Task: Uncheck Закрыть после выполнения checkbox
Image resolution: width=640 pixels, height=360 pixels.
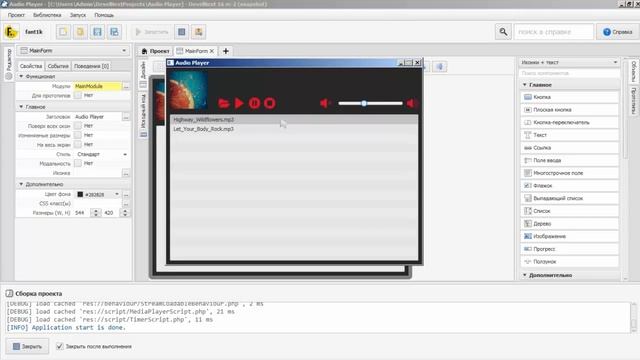Action: [x=60, y=346]
